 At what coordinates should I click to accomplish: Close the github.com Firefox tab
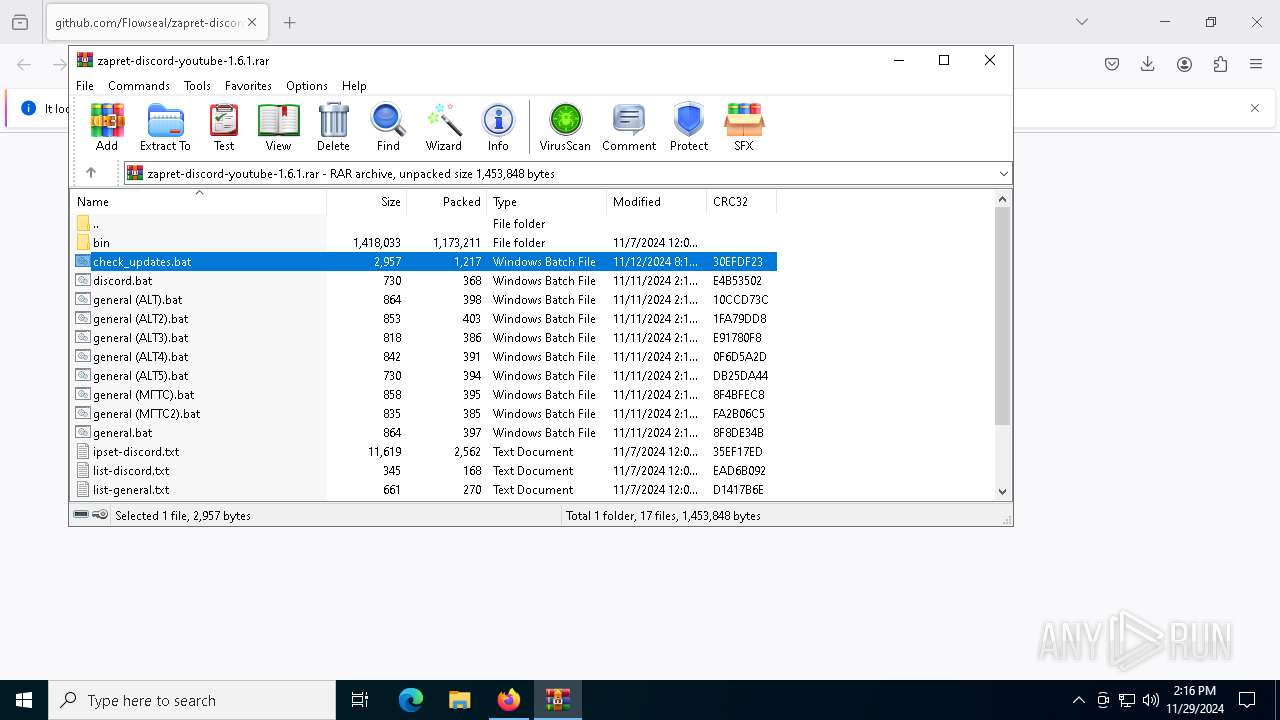click(x=251, y=22)
